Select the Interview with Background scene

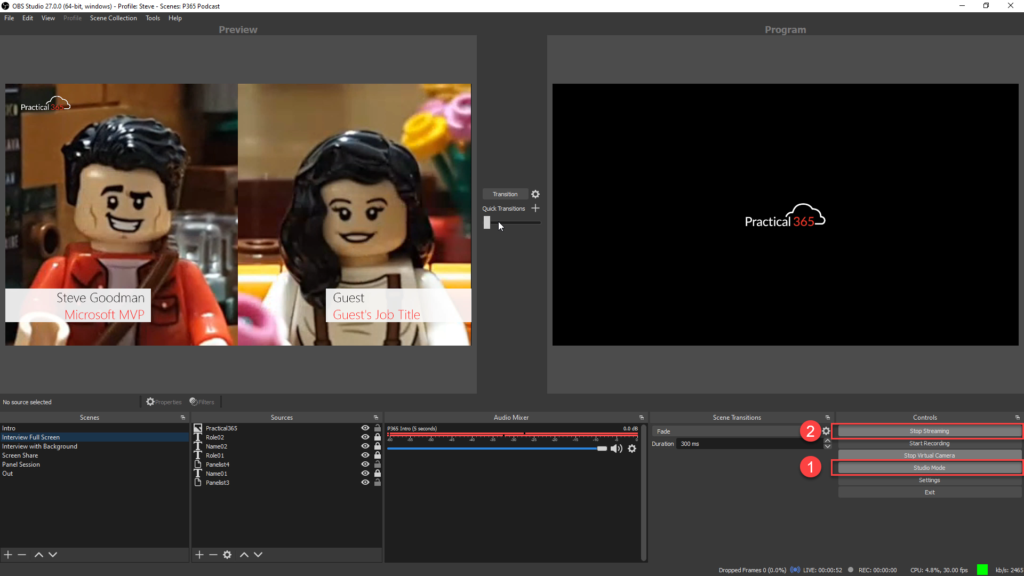pyautogui.click(x=94, y=447)
